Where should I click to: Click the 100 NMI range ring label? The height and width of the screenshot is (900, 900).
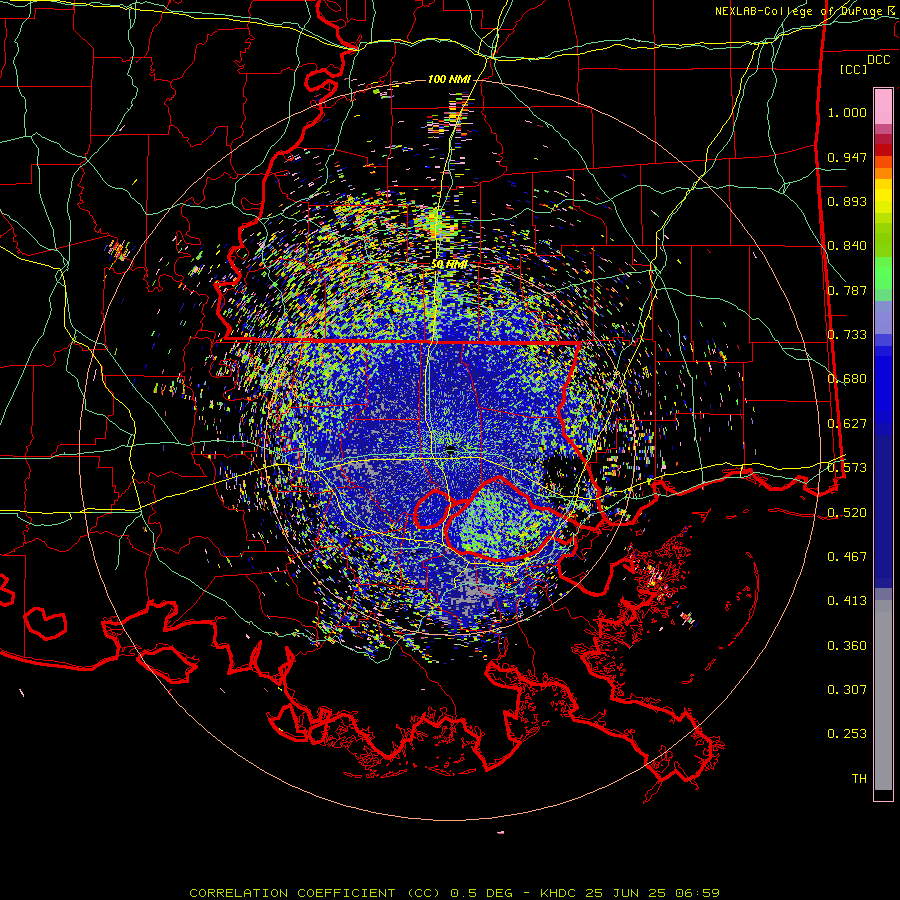[x=449, y=79]
